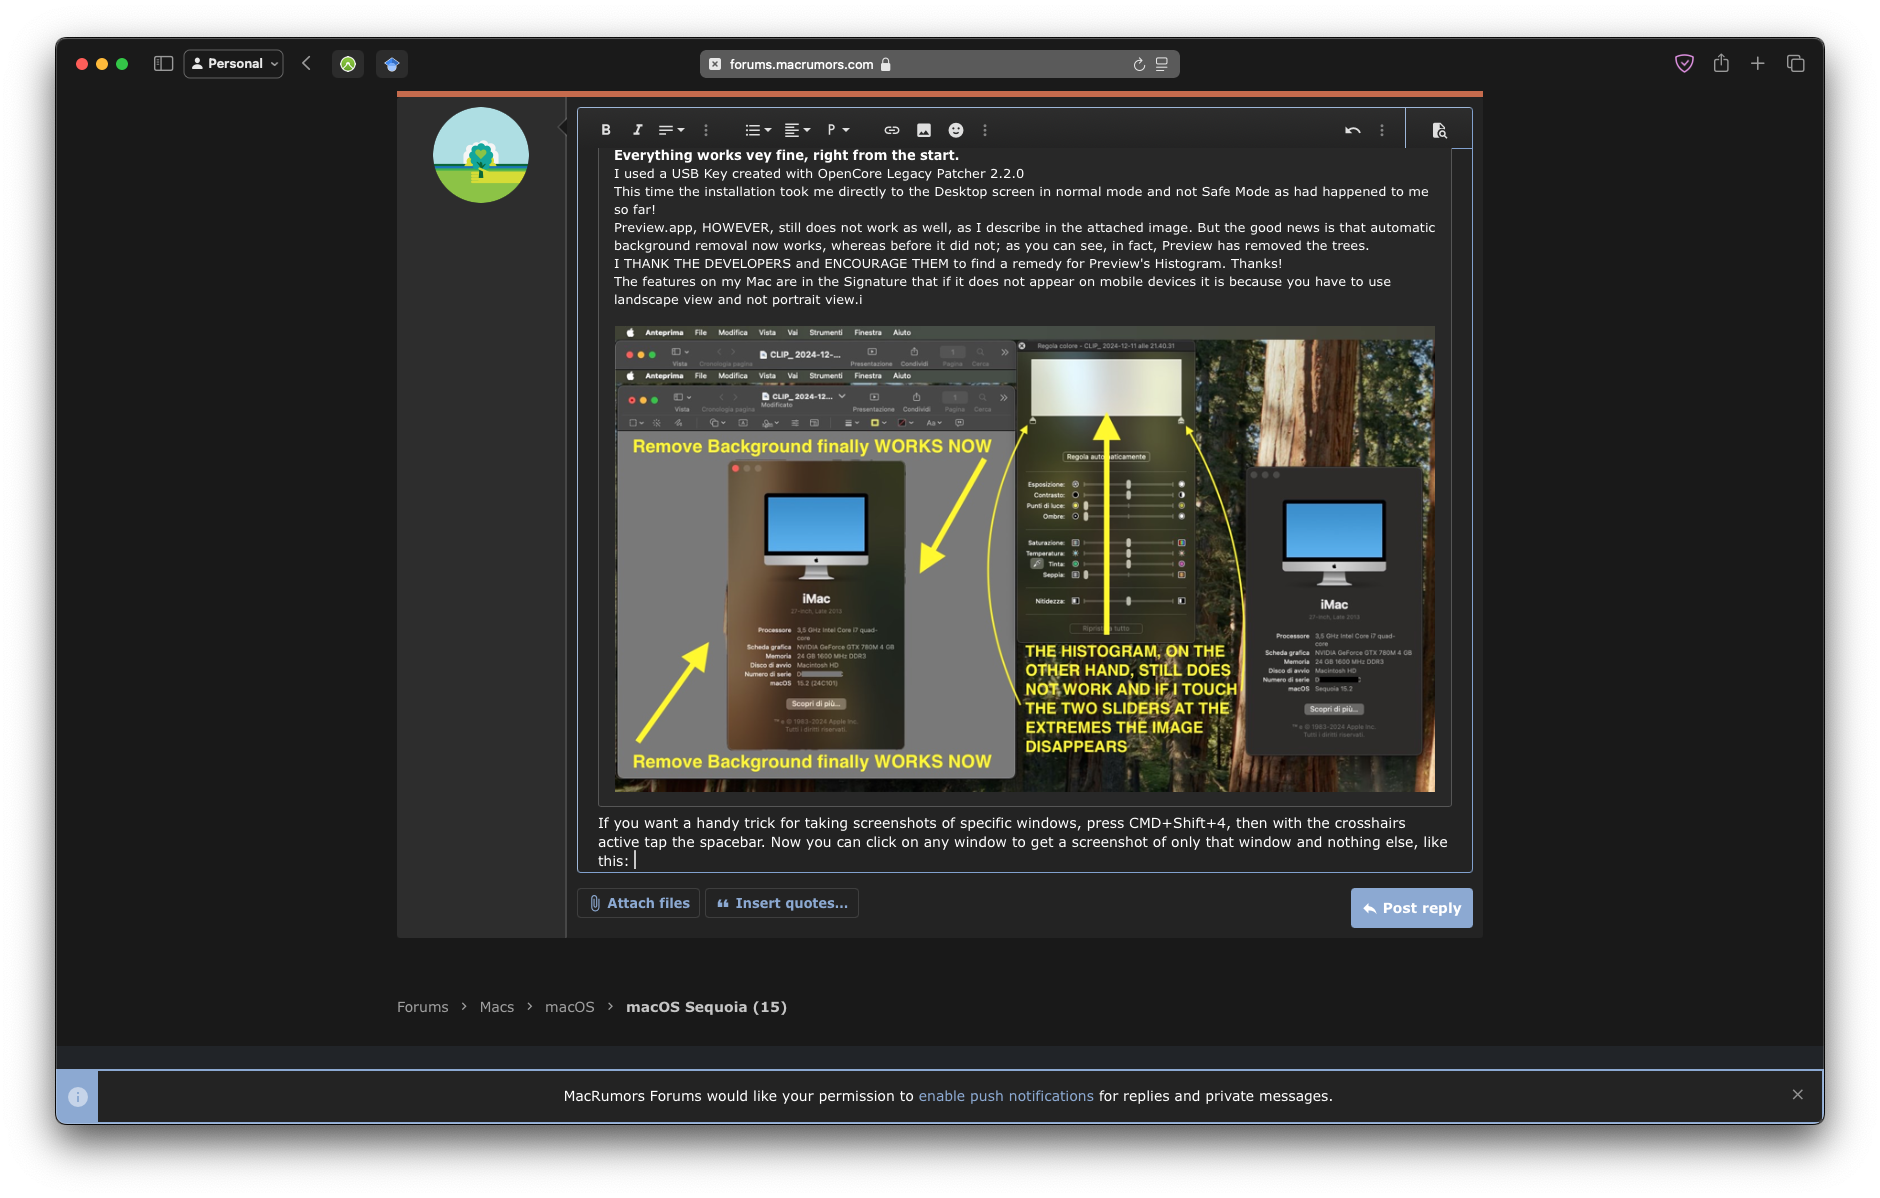
Task: Click the 'Everything works vey fine' bold line
Action: 786,155
